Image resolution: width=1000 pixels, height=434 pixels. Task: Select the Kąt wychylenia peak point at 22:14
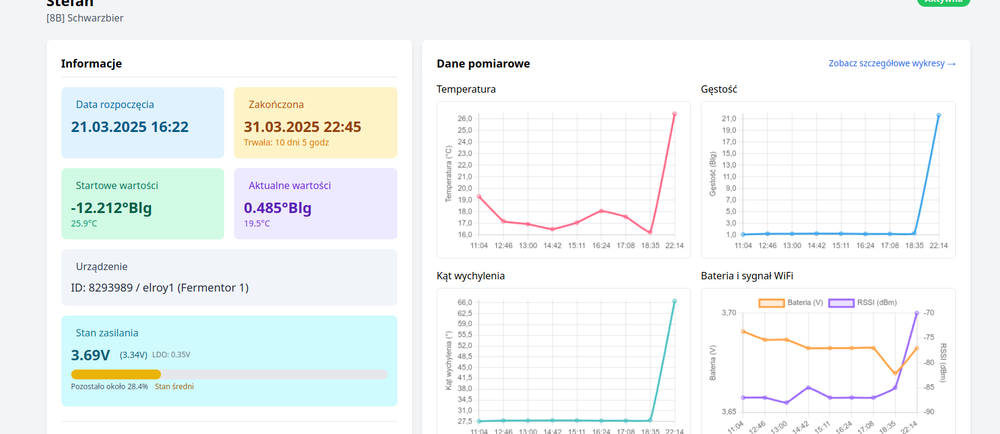[x=674, y=301]
